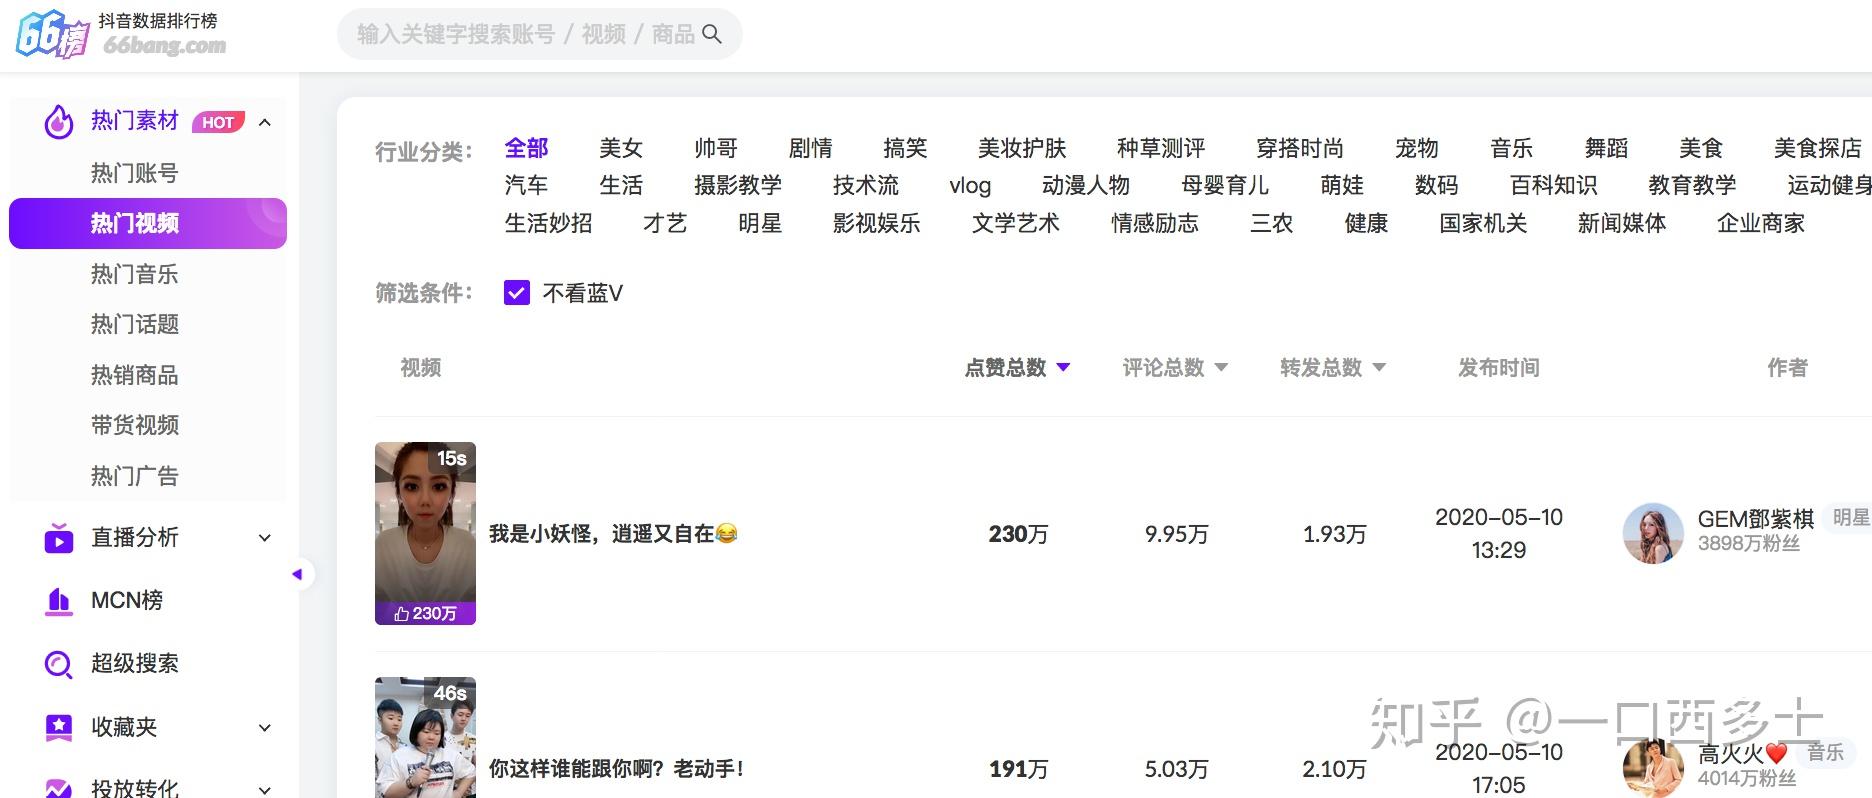Viewport: 1872px width, 798px height.
Task: Open 热门账号 in sidebar
Action: click(x=135, y=173)
